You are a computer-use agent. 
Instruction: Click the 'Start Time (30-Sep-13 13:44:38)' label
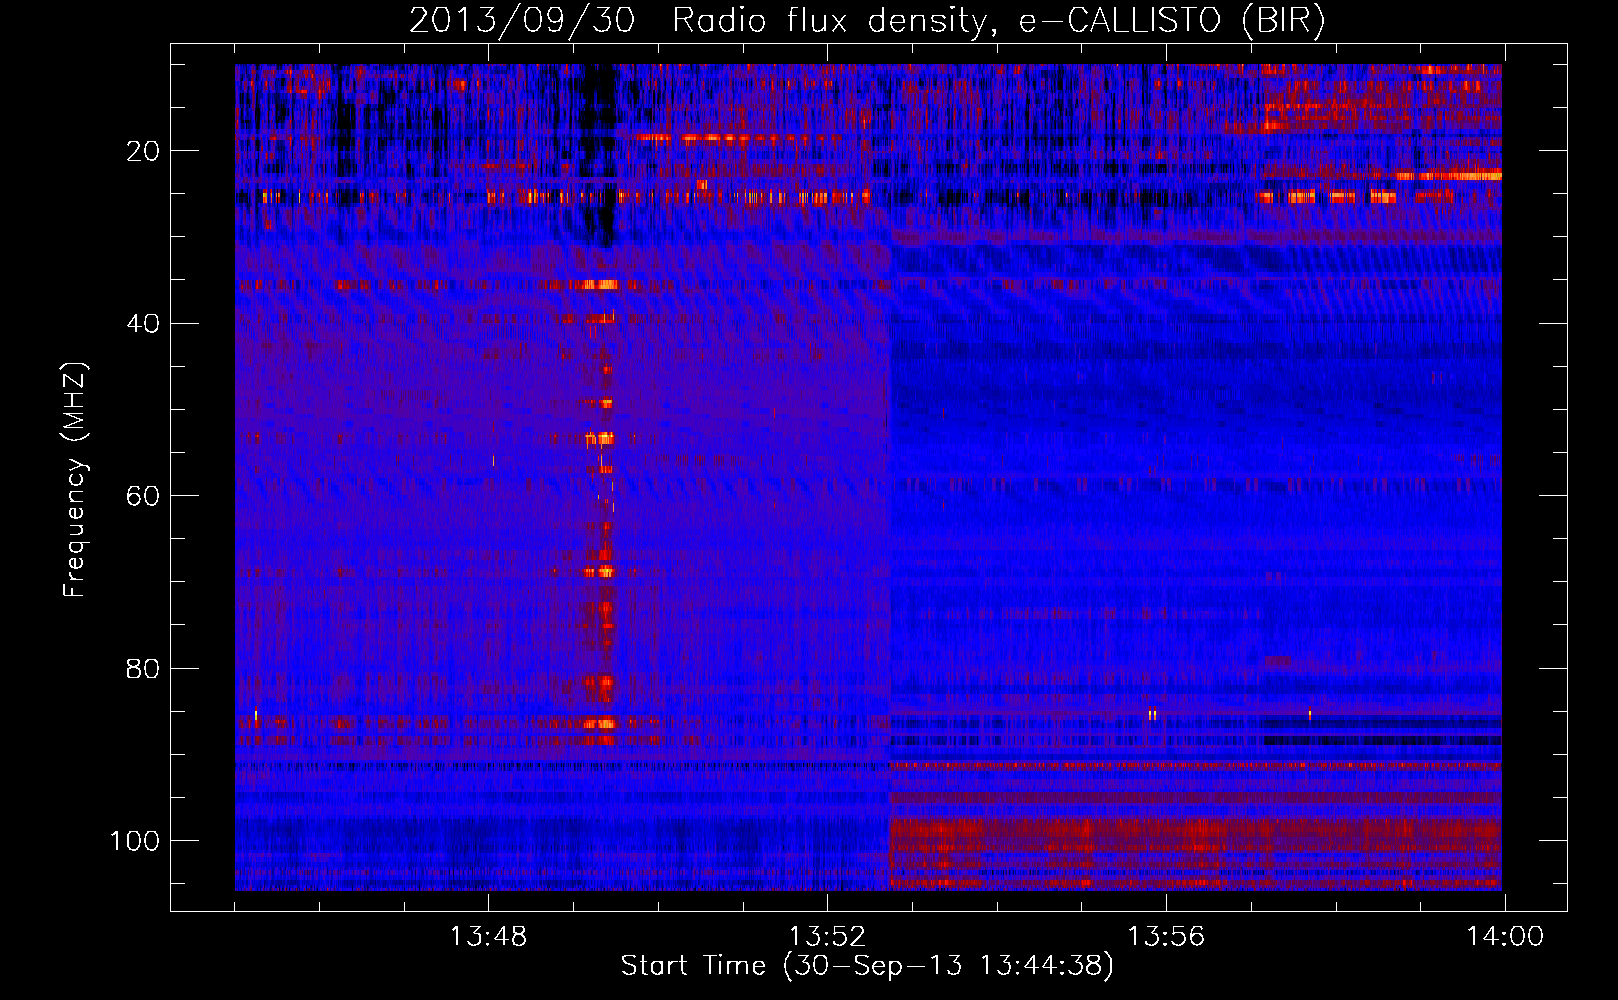(x=867, y=966)
